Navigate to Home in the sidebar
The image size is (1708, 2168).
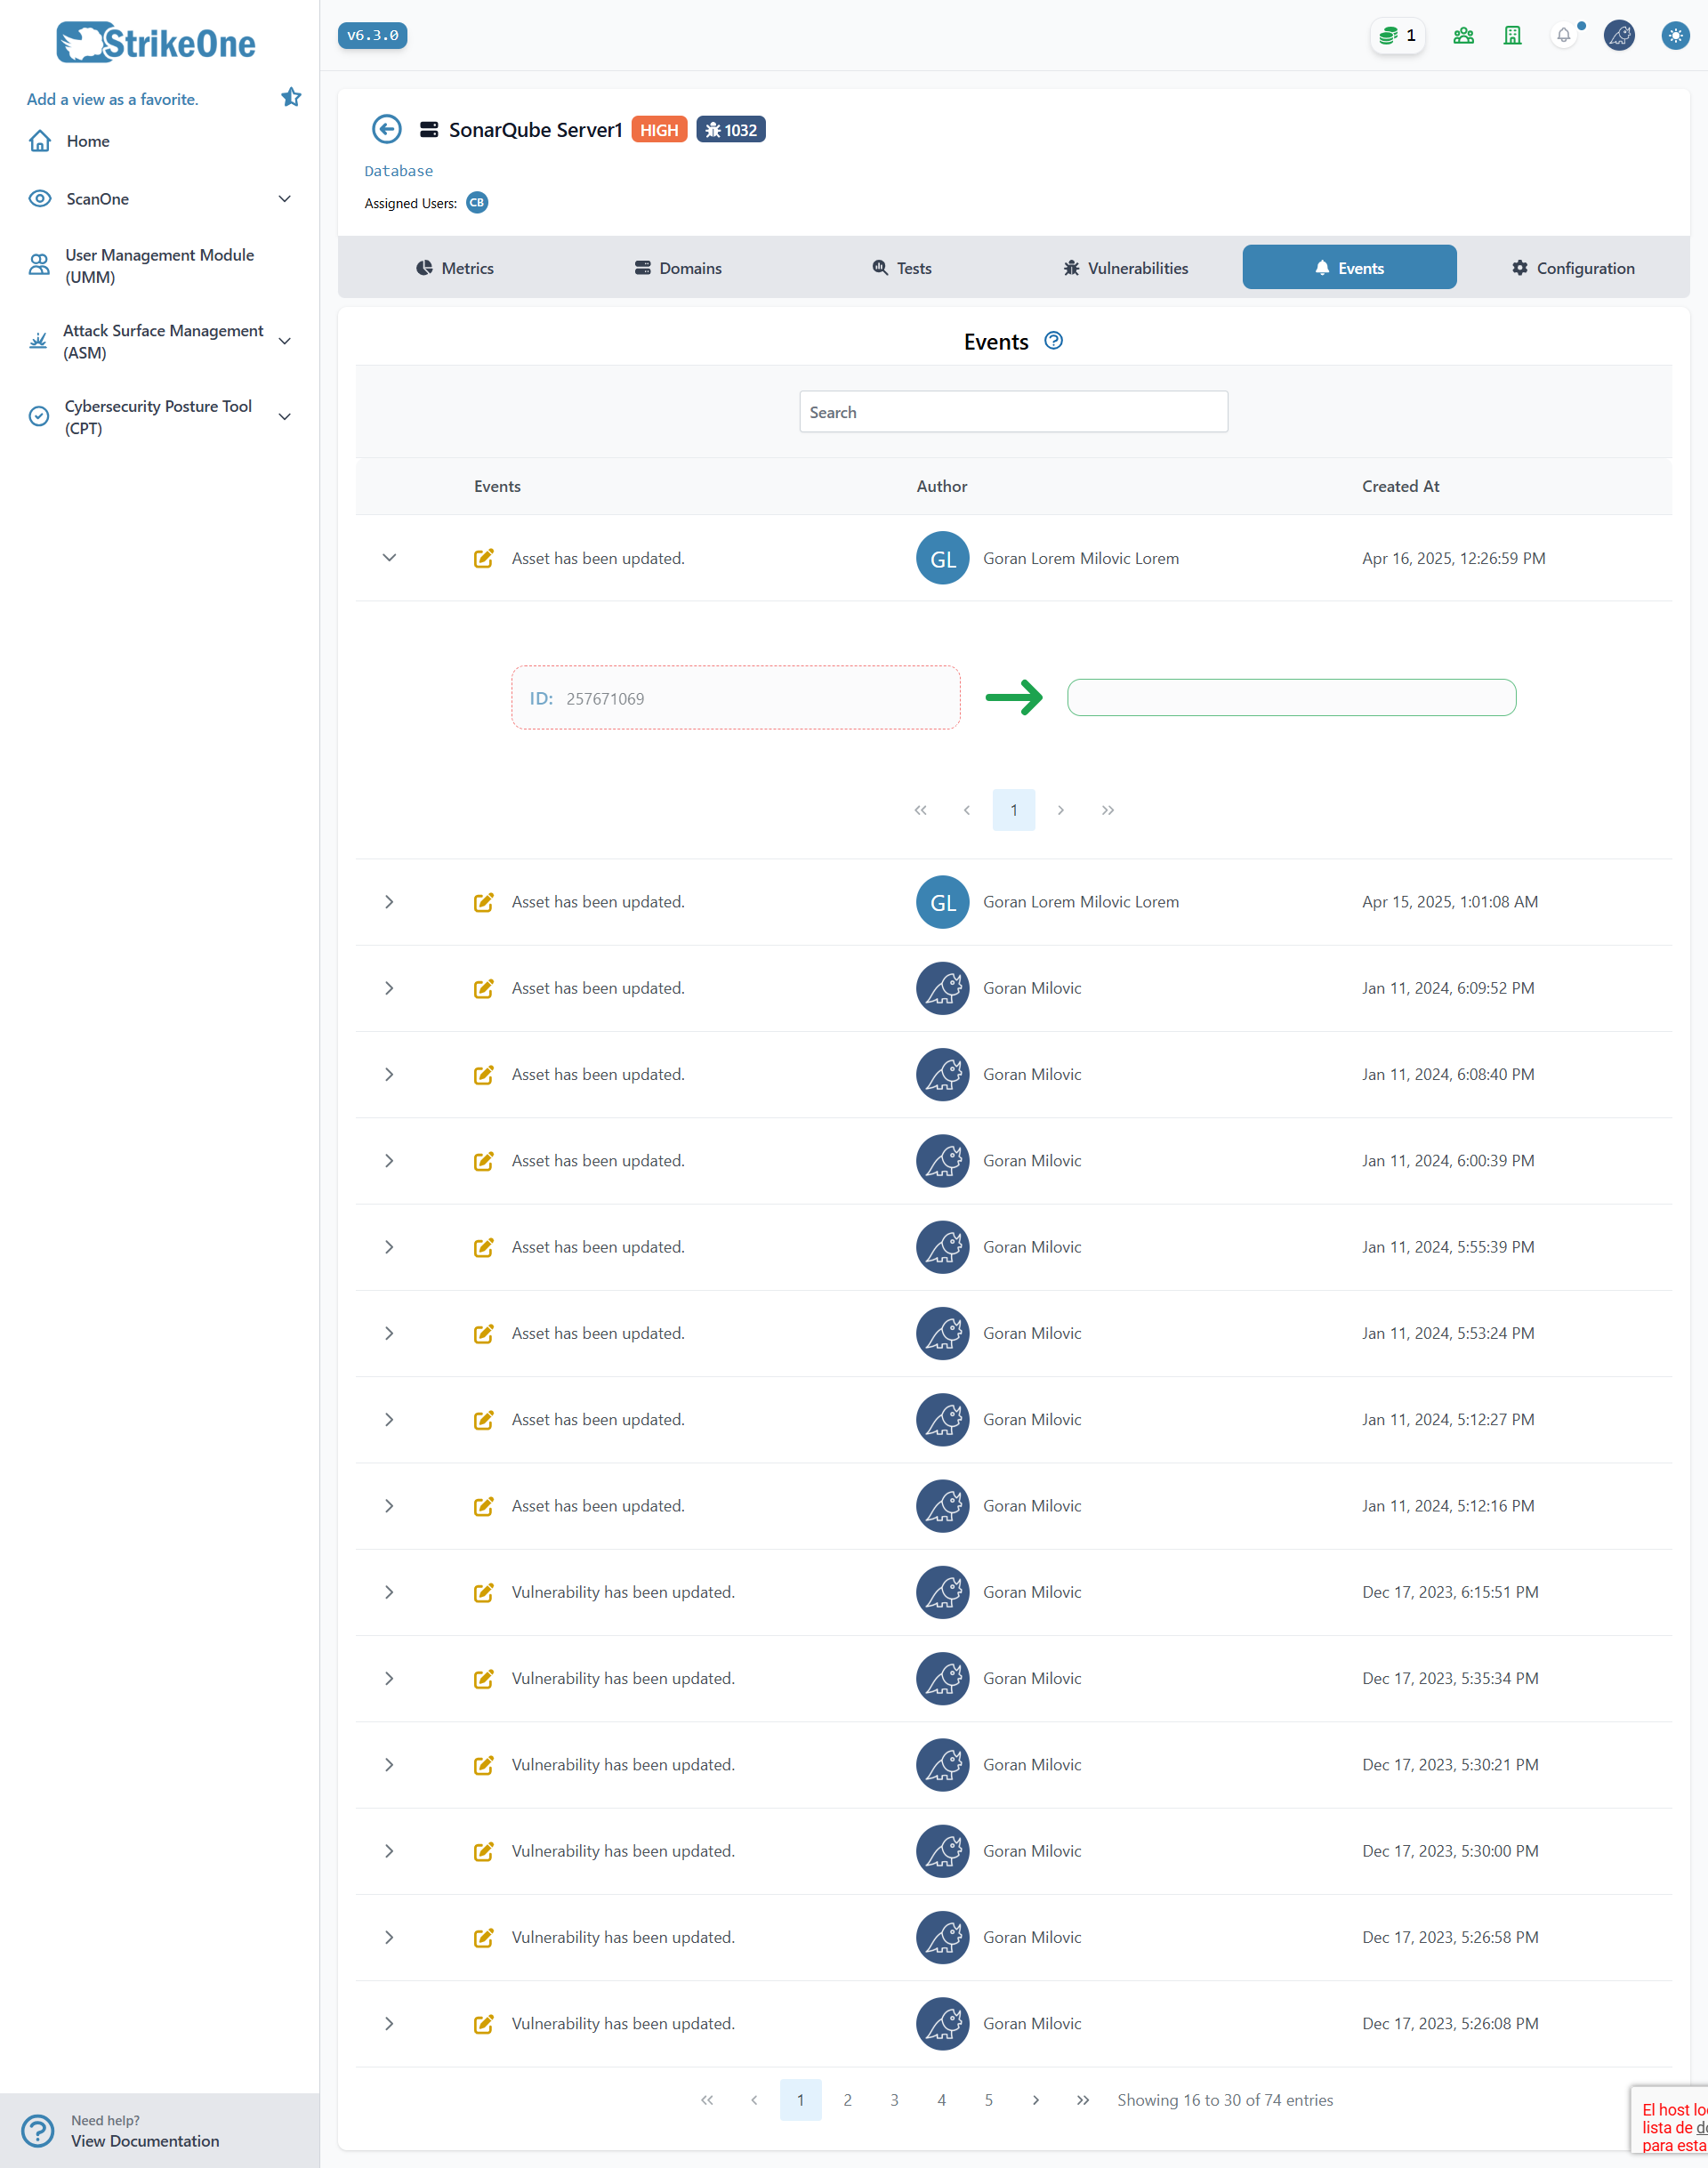pyautogui.click(x=88, y=141)
